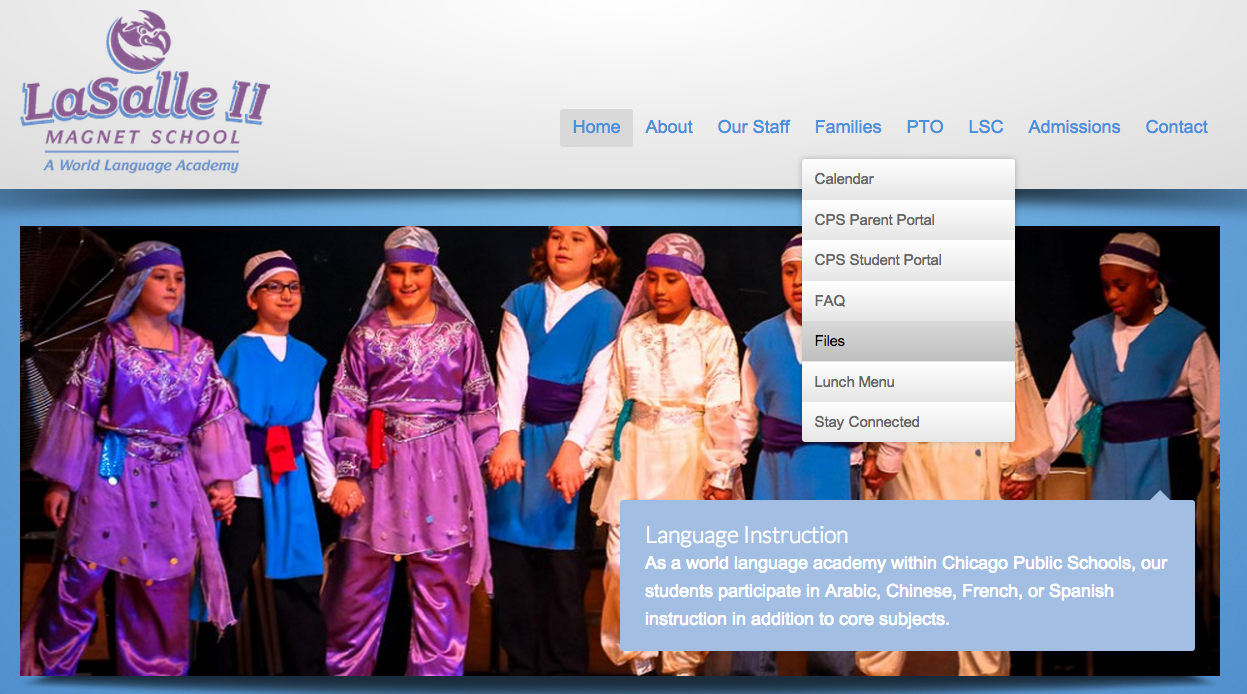Screen dimensions: 1247x694
Task: Select Stay Connected from the dropdown
Action: [x=908, y=422]
